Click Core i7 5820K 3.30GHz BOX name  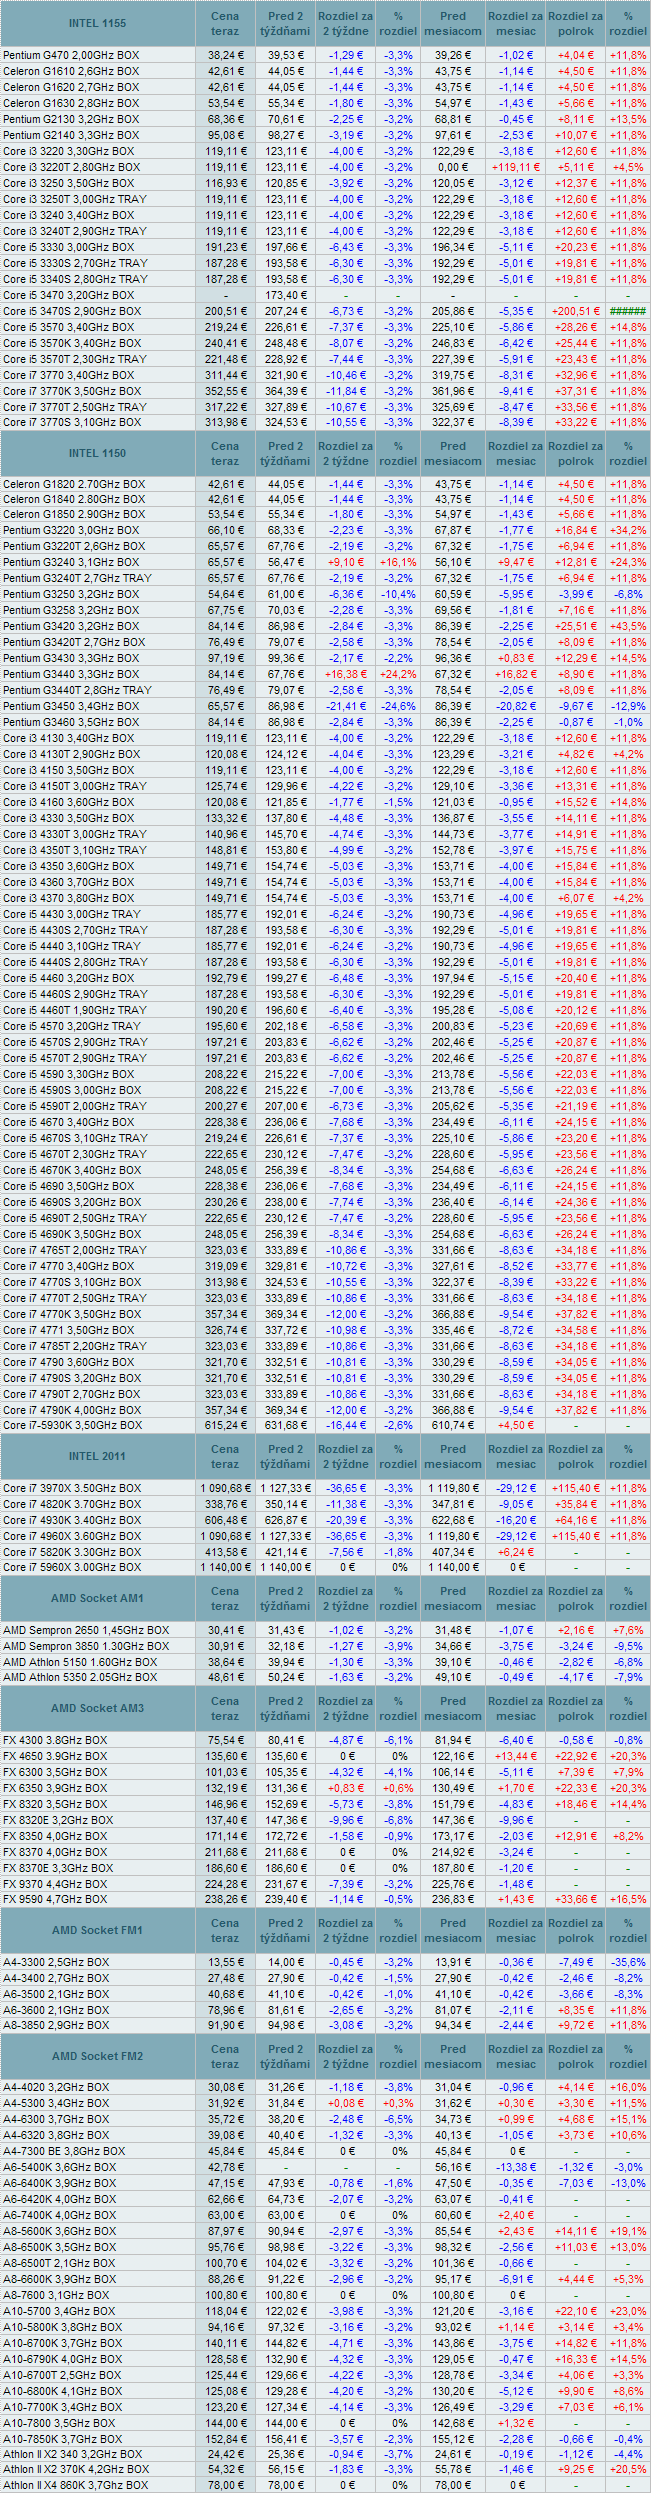tap(72, 1552)
